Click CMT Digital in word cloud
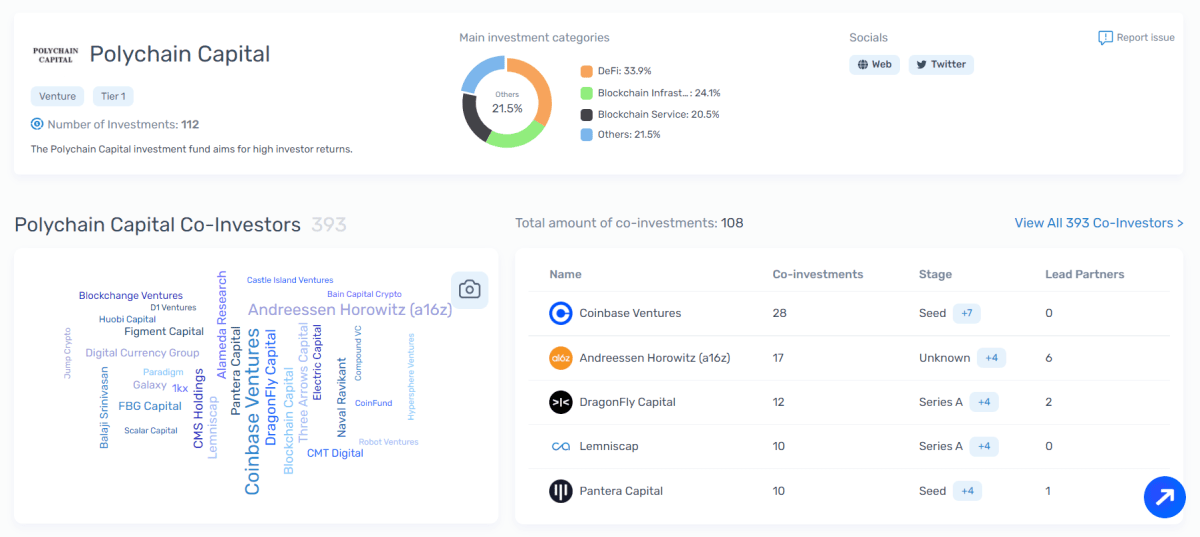This screenshot has width=1200, height=537. click(x=335, y=453)
